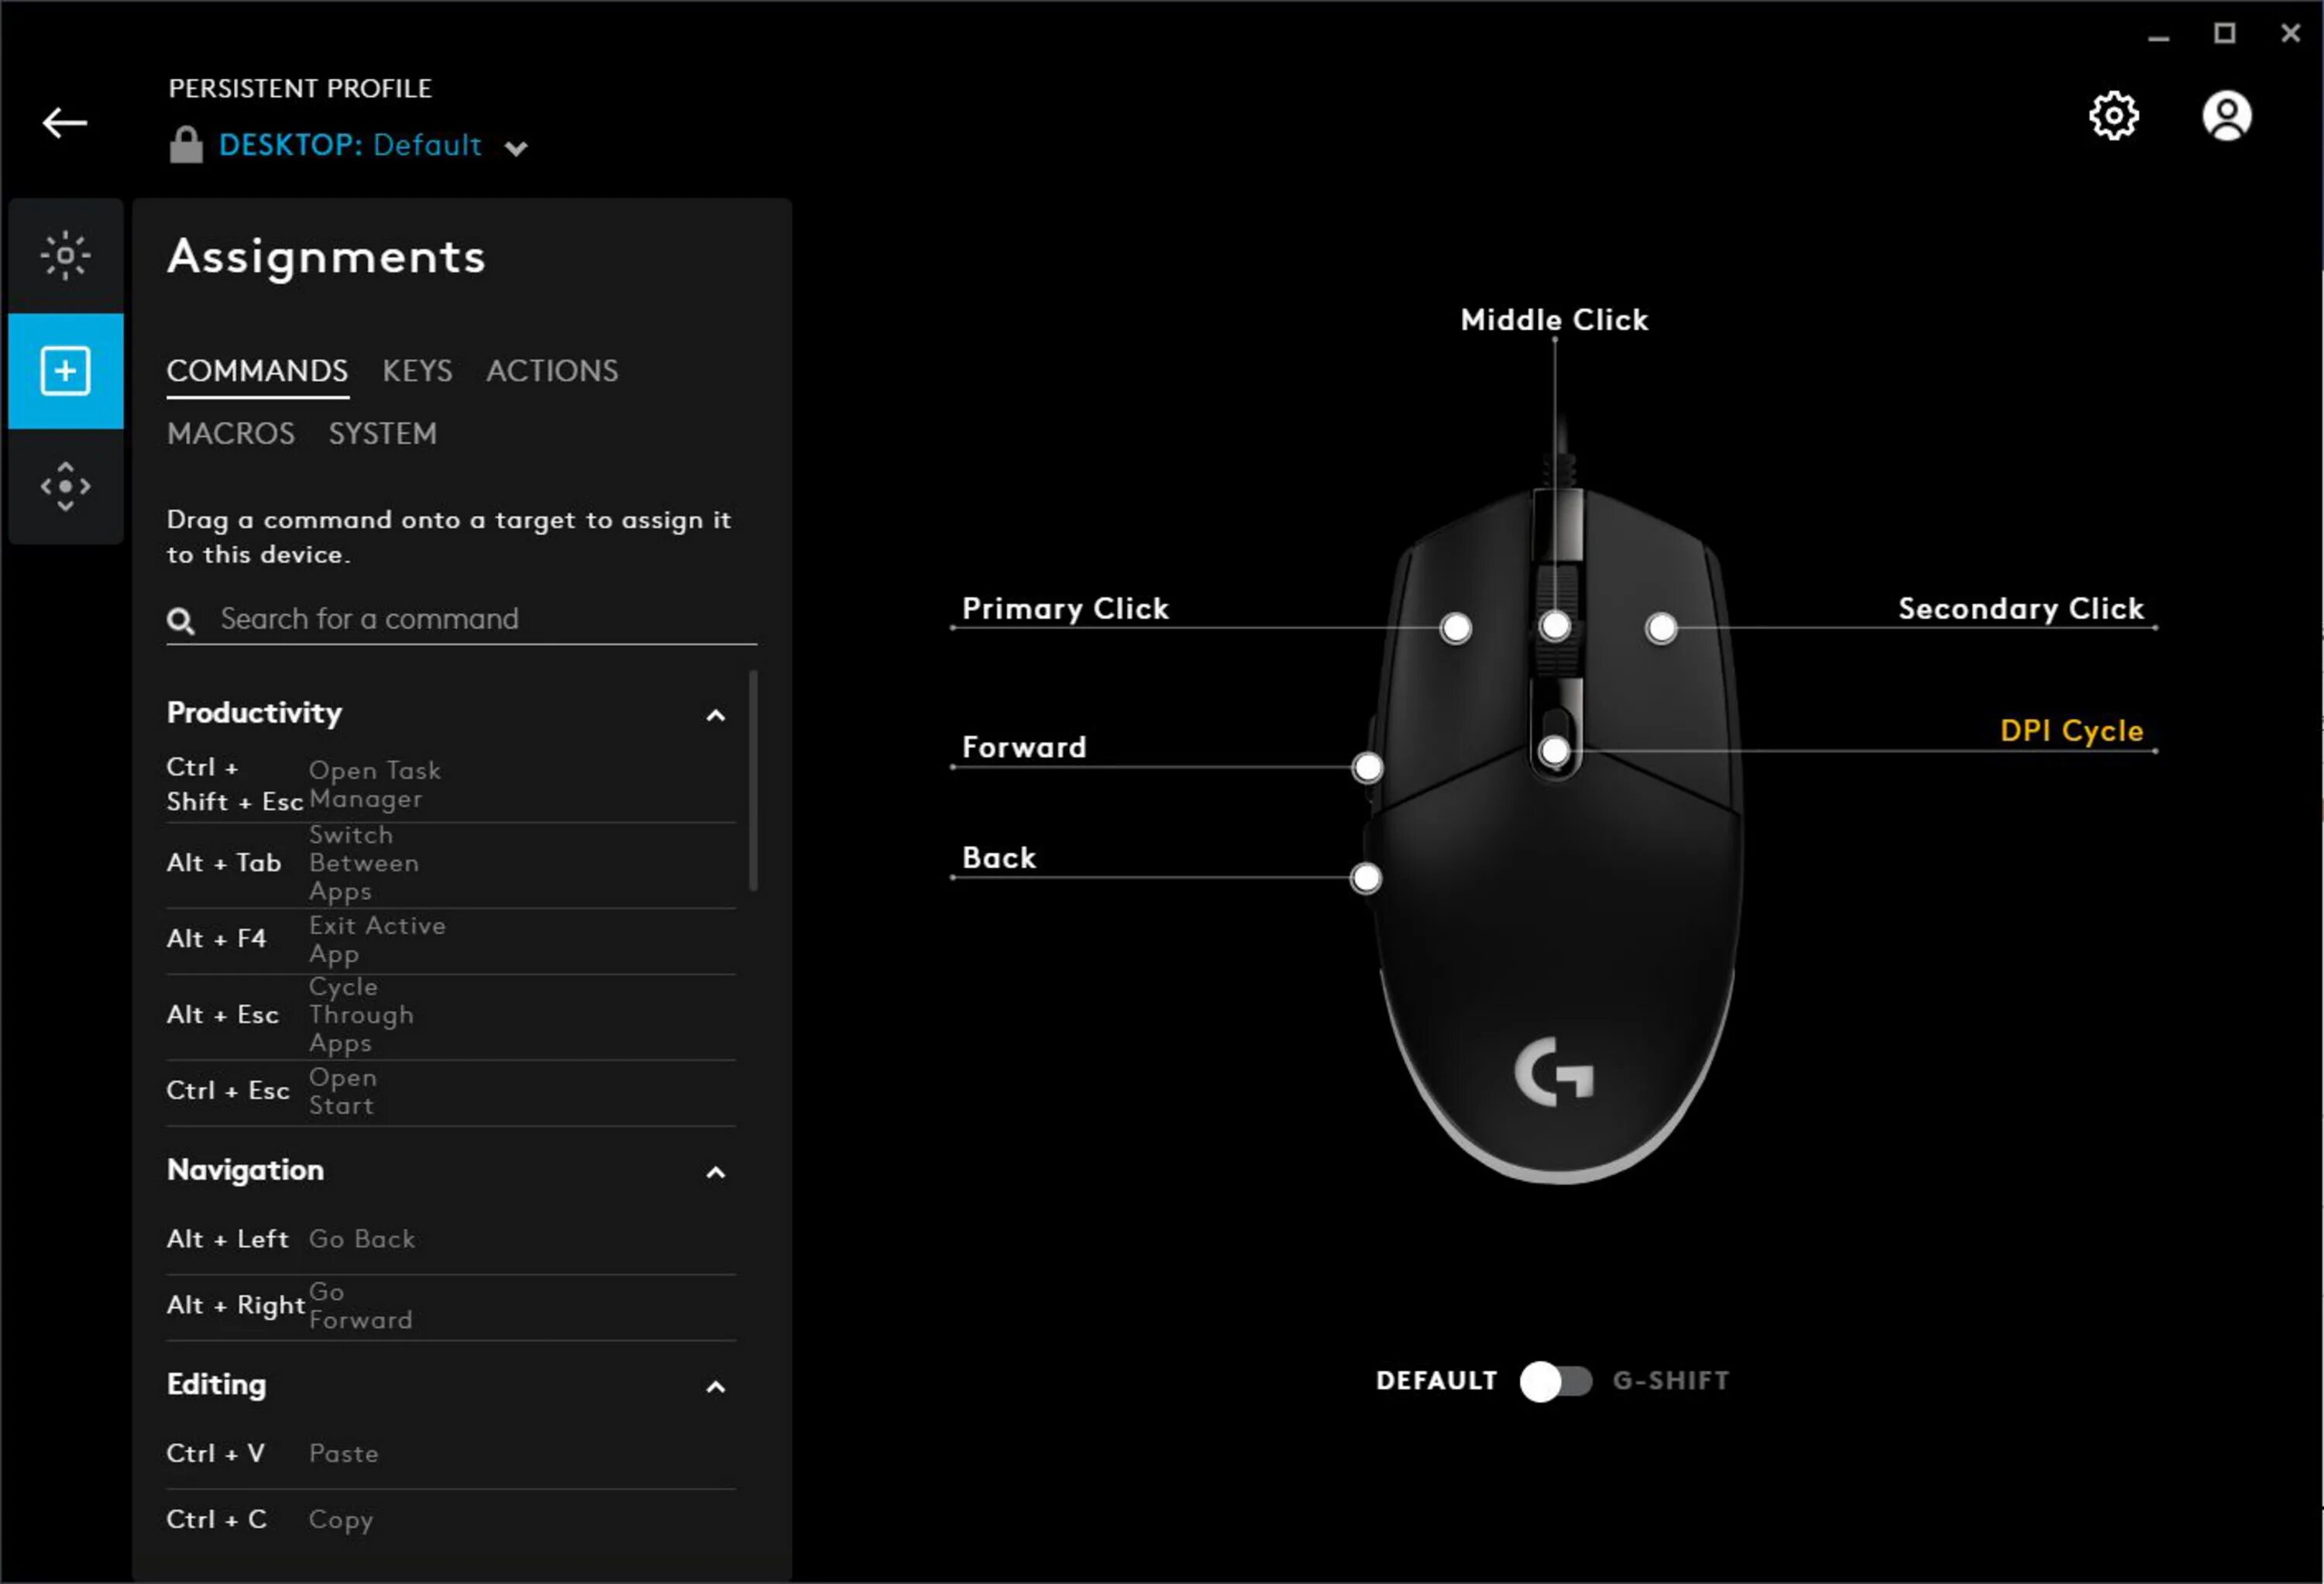Click the Search for a command field

pyautogui.click(x=462, y=620)
